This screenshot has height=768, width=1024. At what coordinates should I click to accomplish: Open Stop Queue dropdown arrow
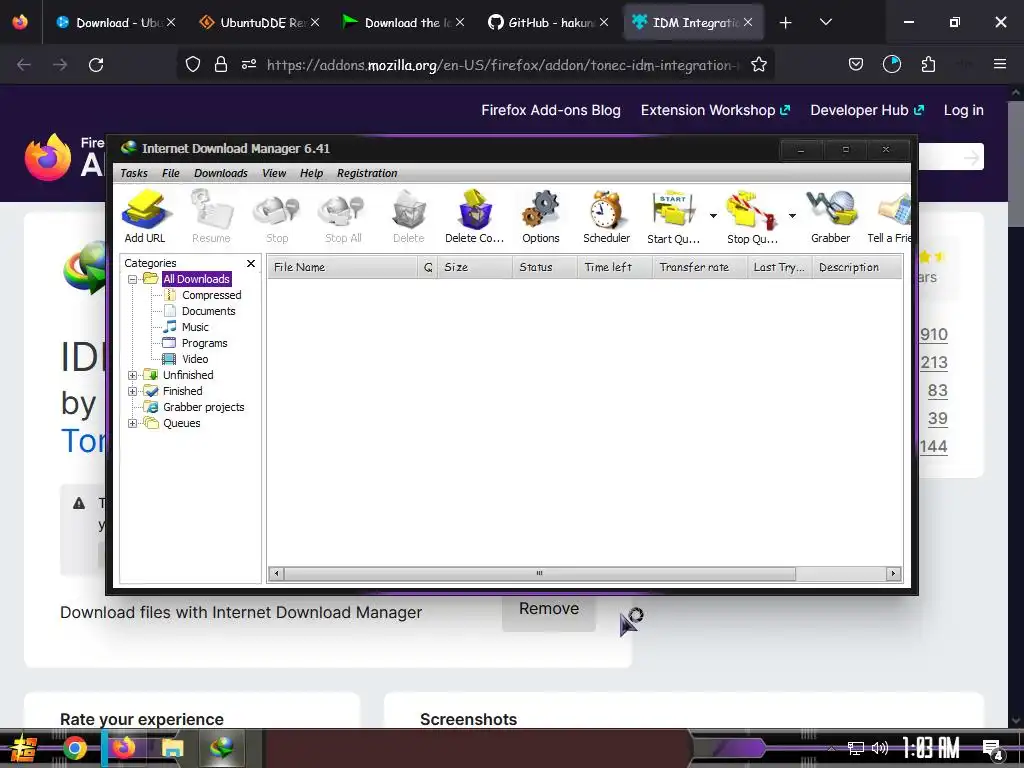pyautogui.click(x=792, y=216)
